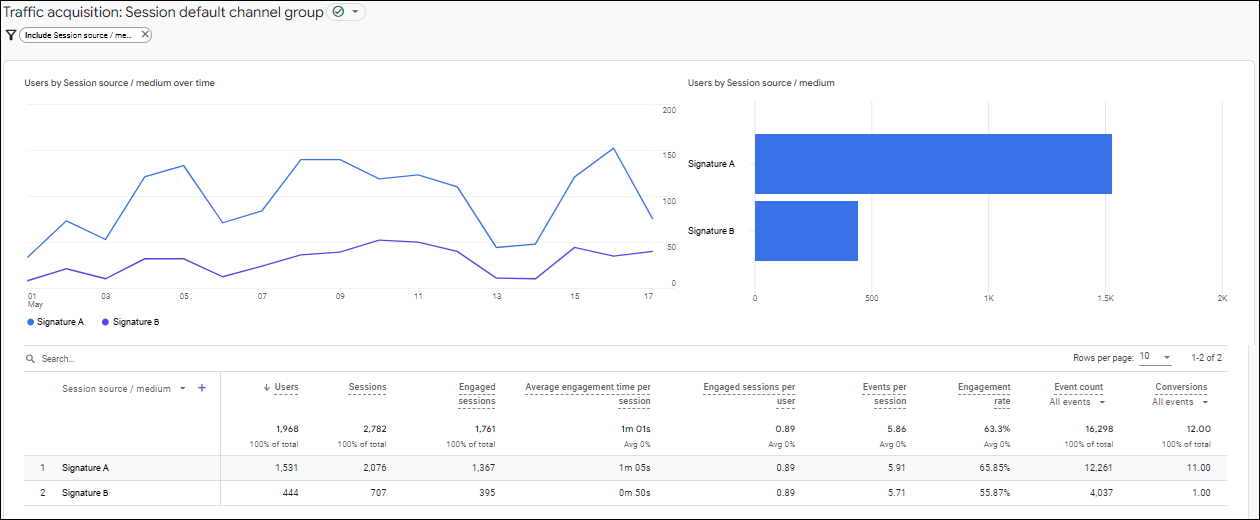This screenshot has height=520, width=1260.
Task: Sort by the Sessions column header
Action: click(367, 387)
